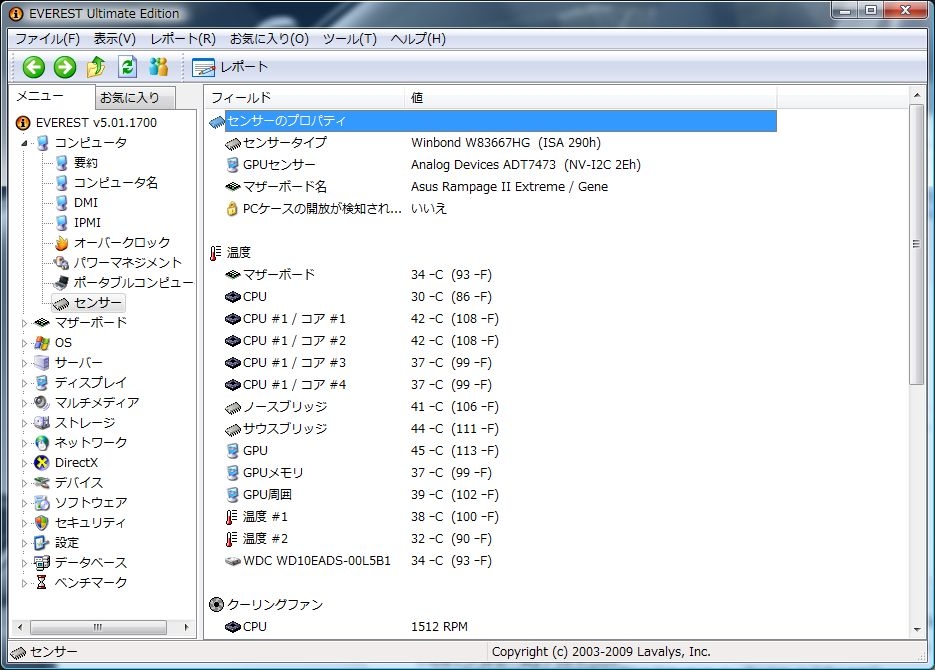The image size is (935, 670).
Task: Expand the DirectX tree node
Action: (24, 463)
